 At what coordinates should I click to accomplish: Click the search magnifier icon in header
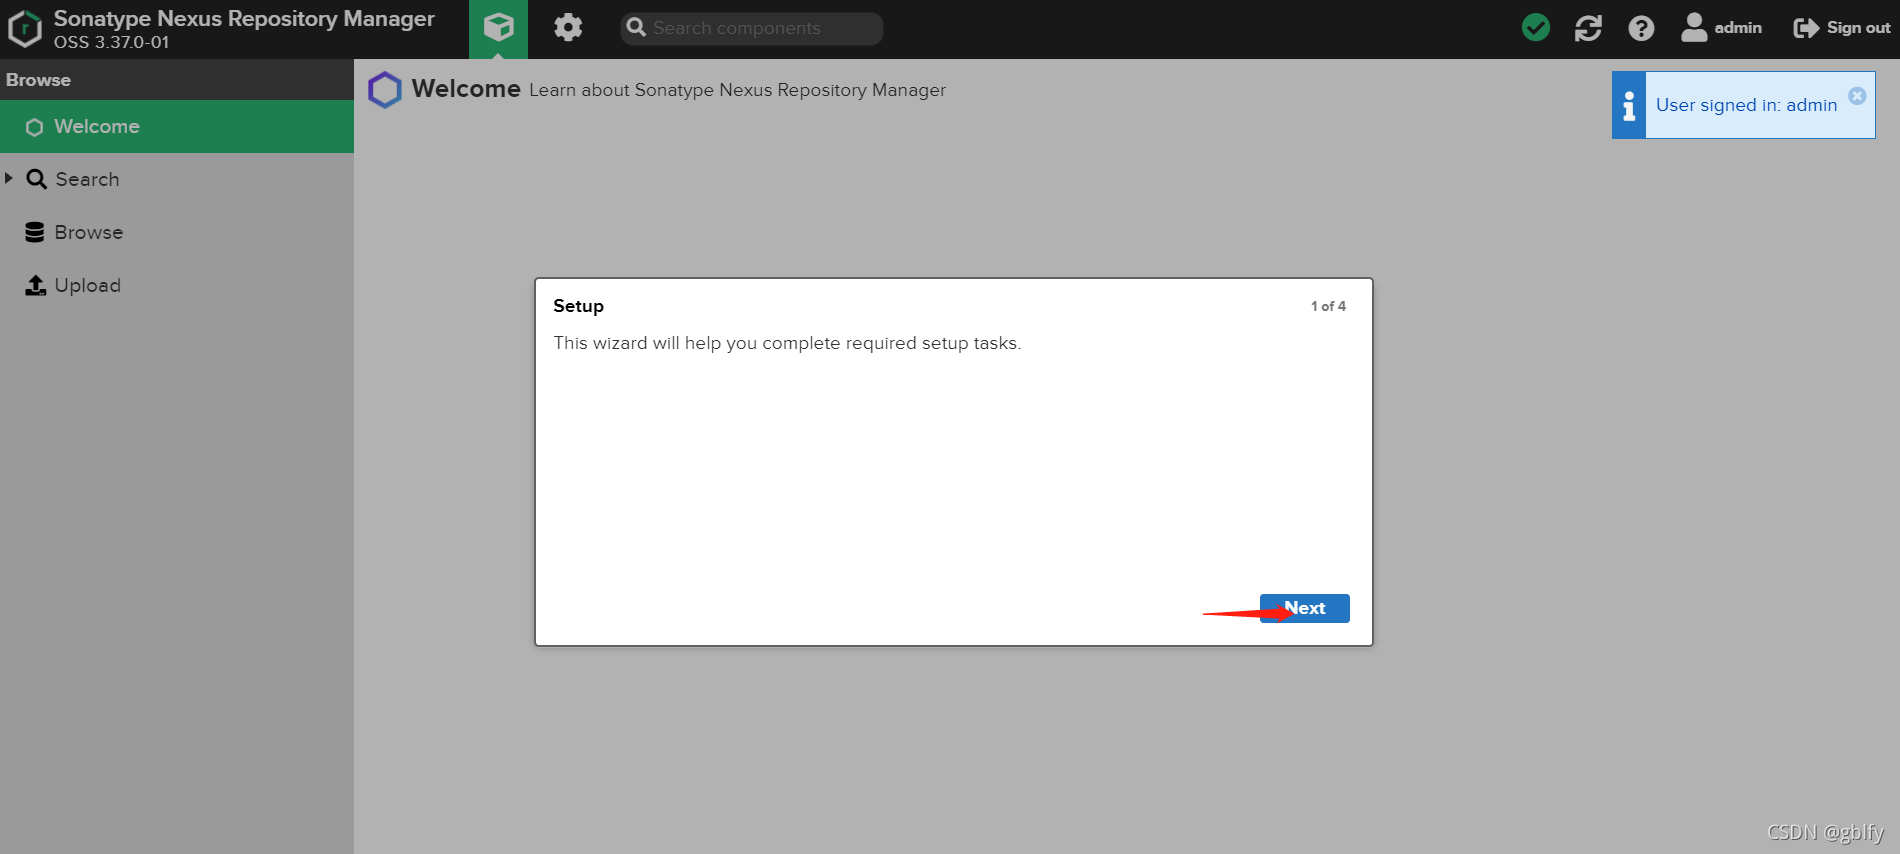coord(636,28)
